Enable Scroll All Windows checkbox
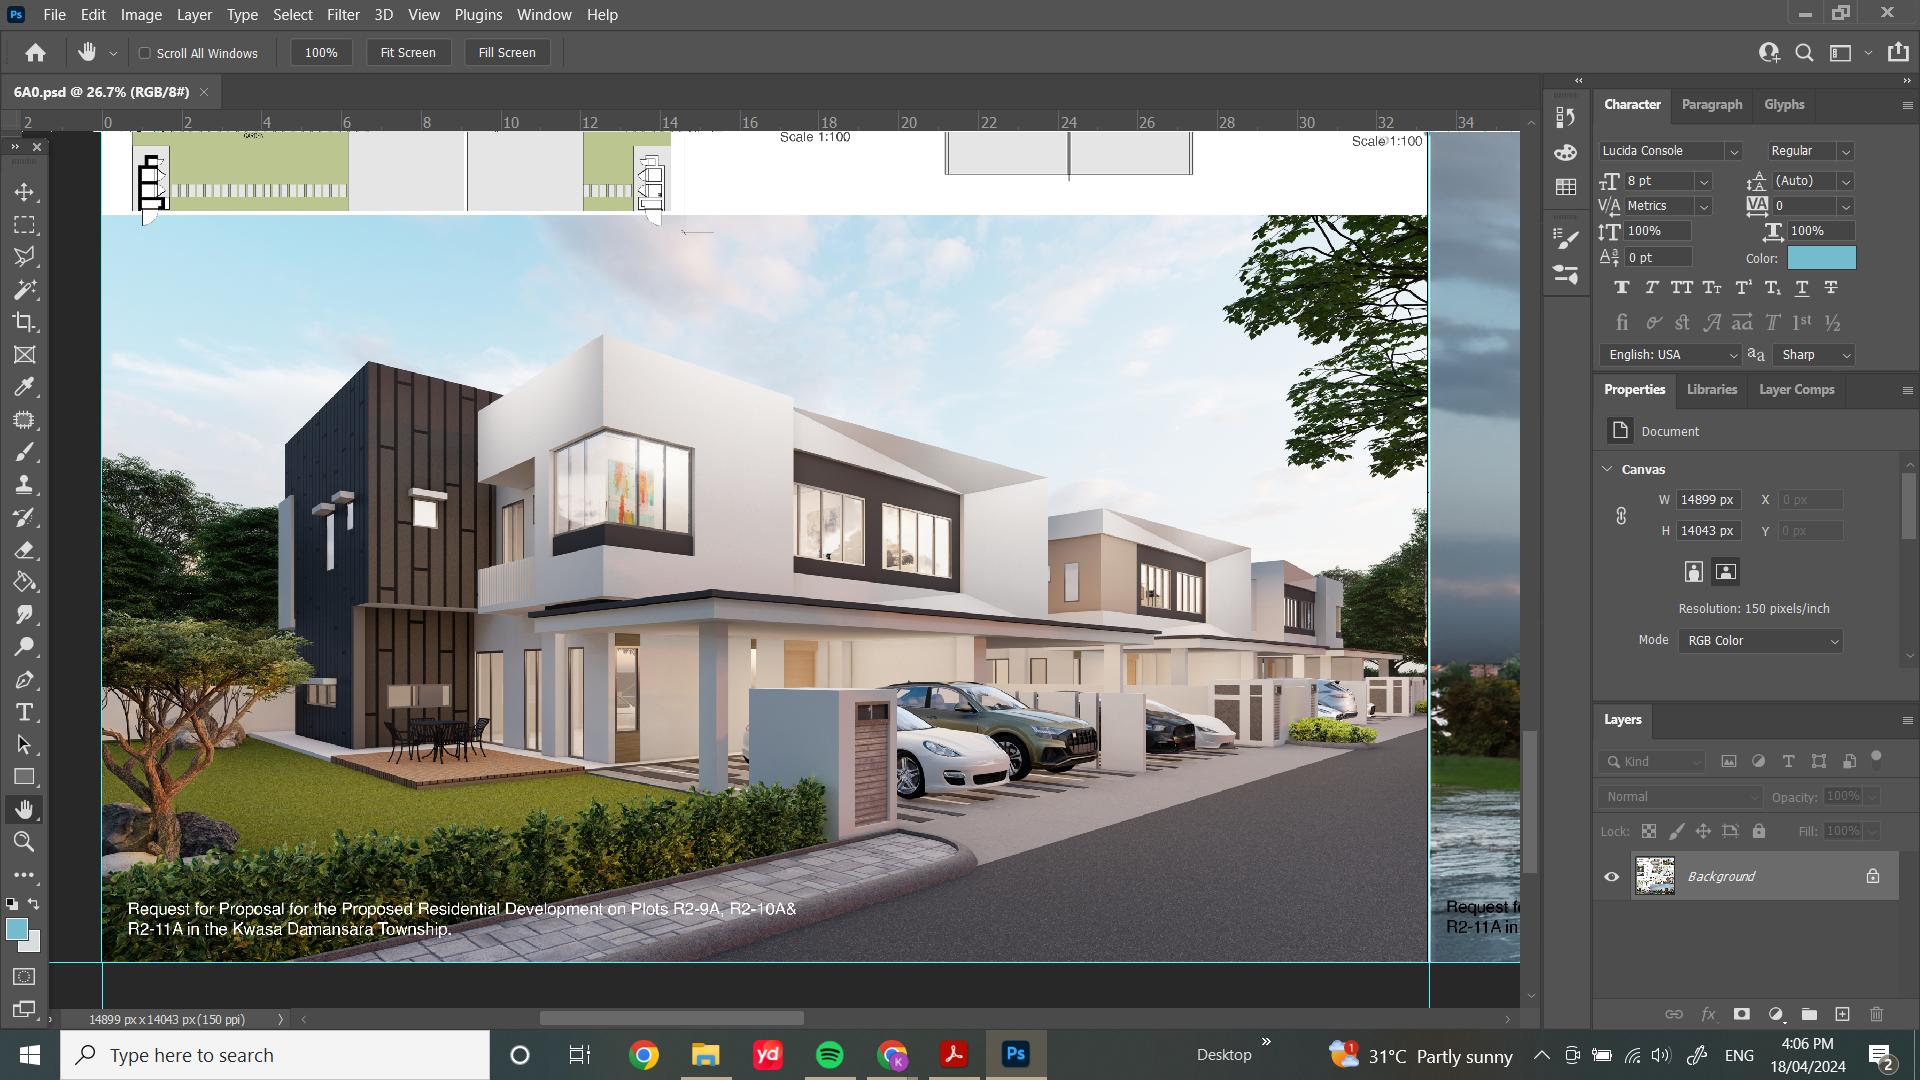 pos(145,53)
